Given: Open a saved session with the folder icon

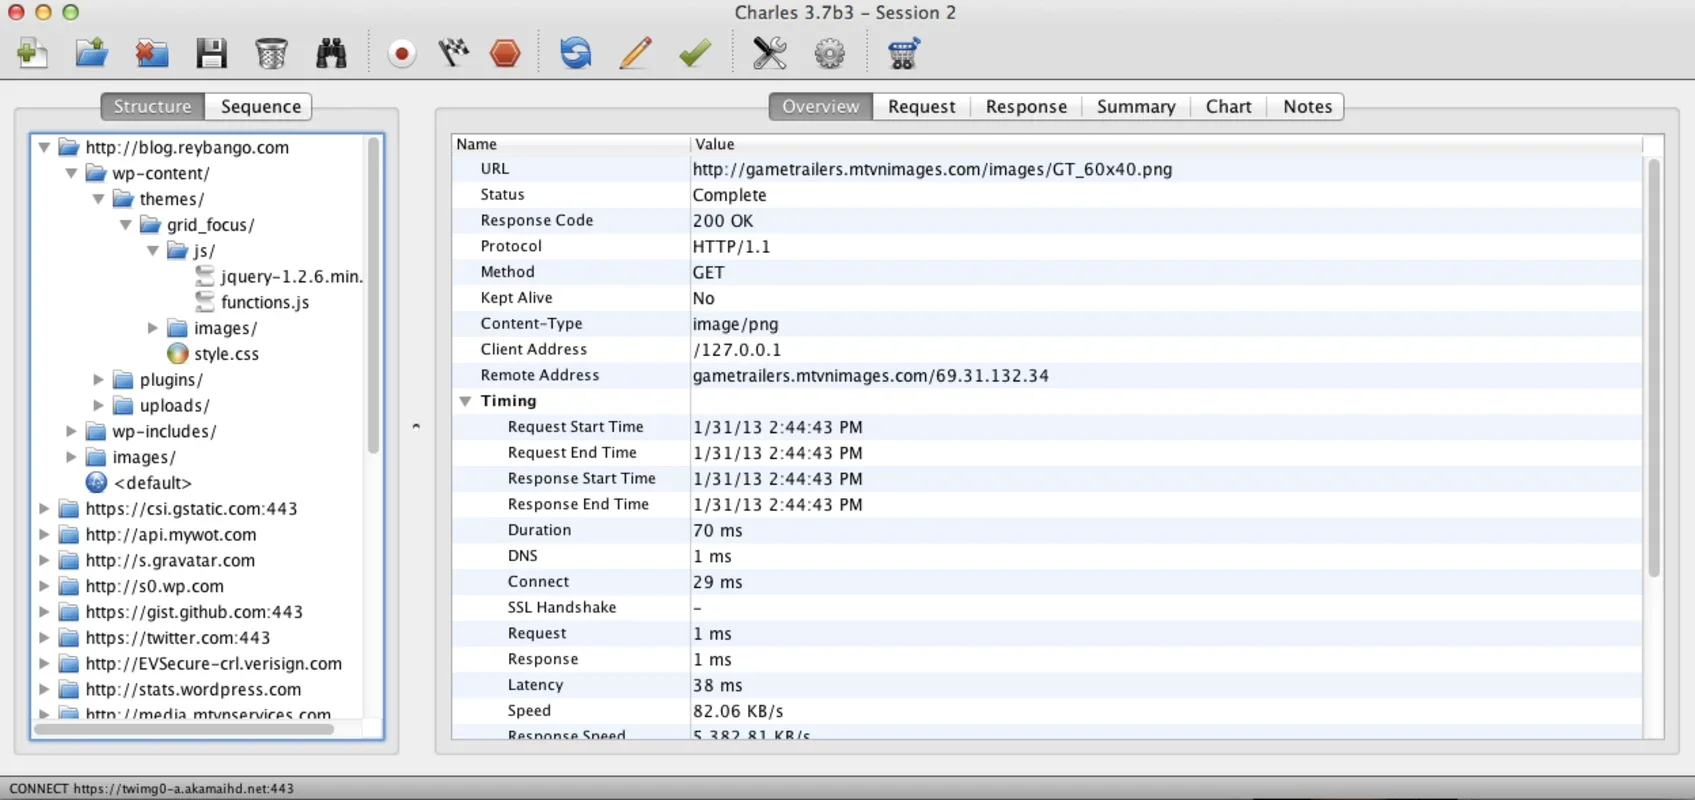Looking at the screenshot, I should 92,52.
